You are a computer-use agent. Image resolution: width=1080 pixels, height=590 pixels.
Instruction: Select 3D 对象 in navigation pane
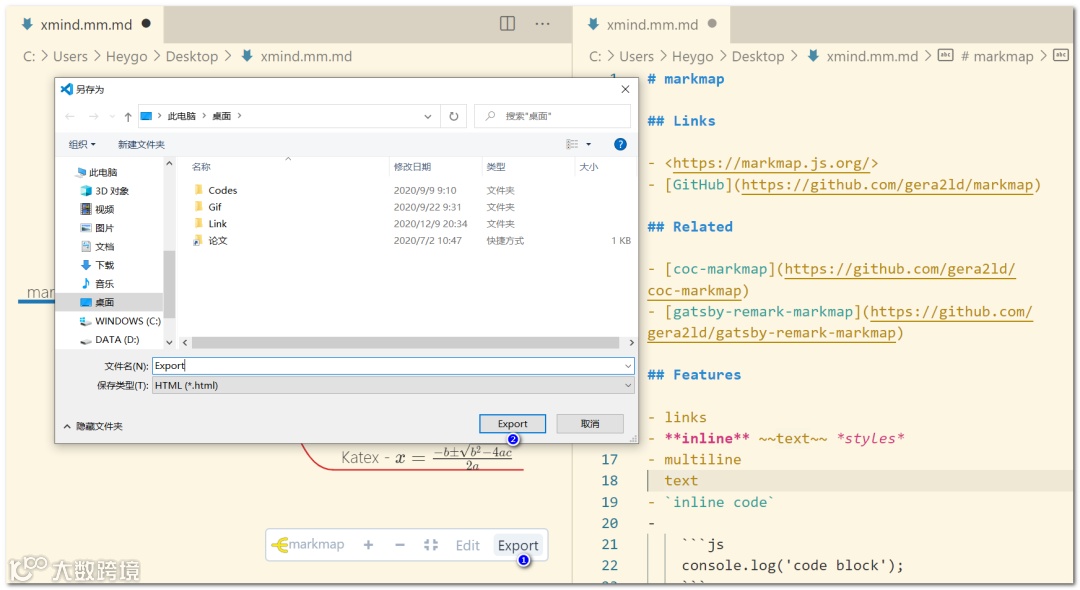click(104, 191)
